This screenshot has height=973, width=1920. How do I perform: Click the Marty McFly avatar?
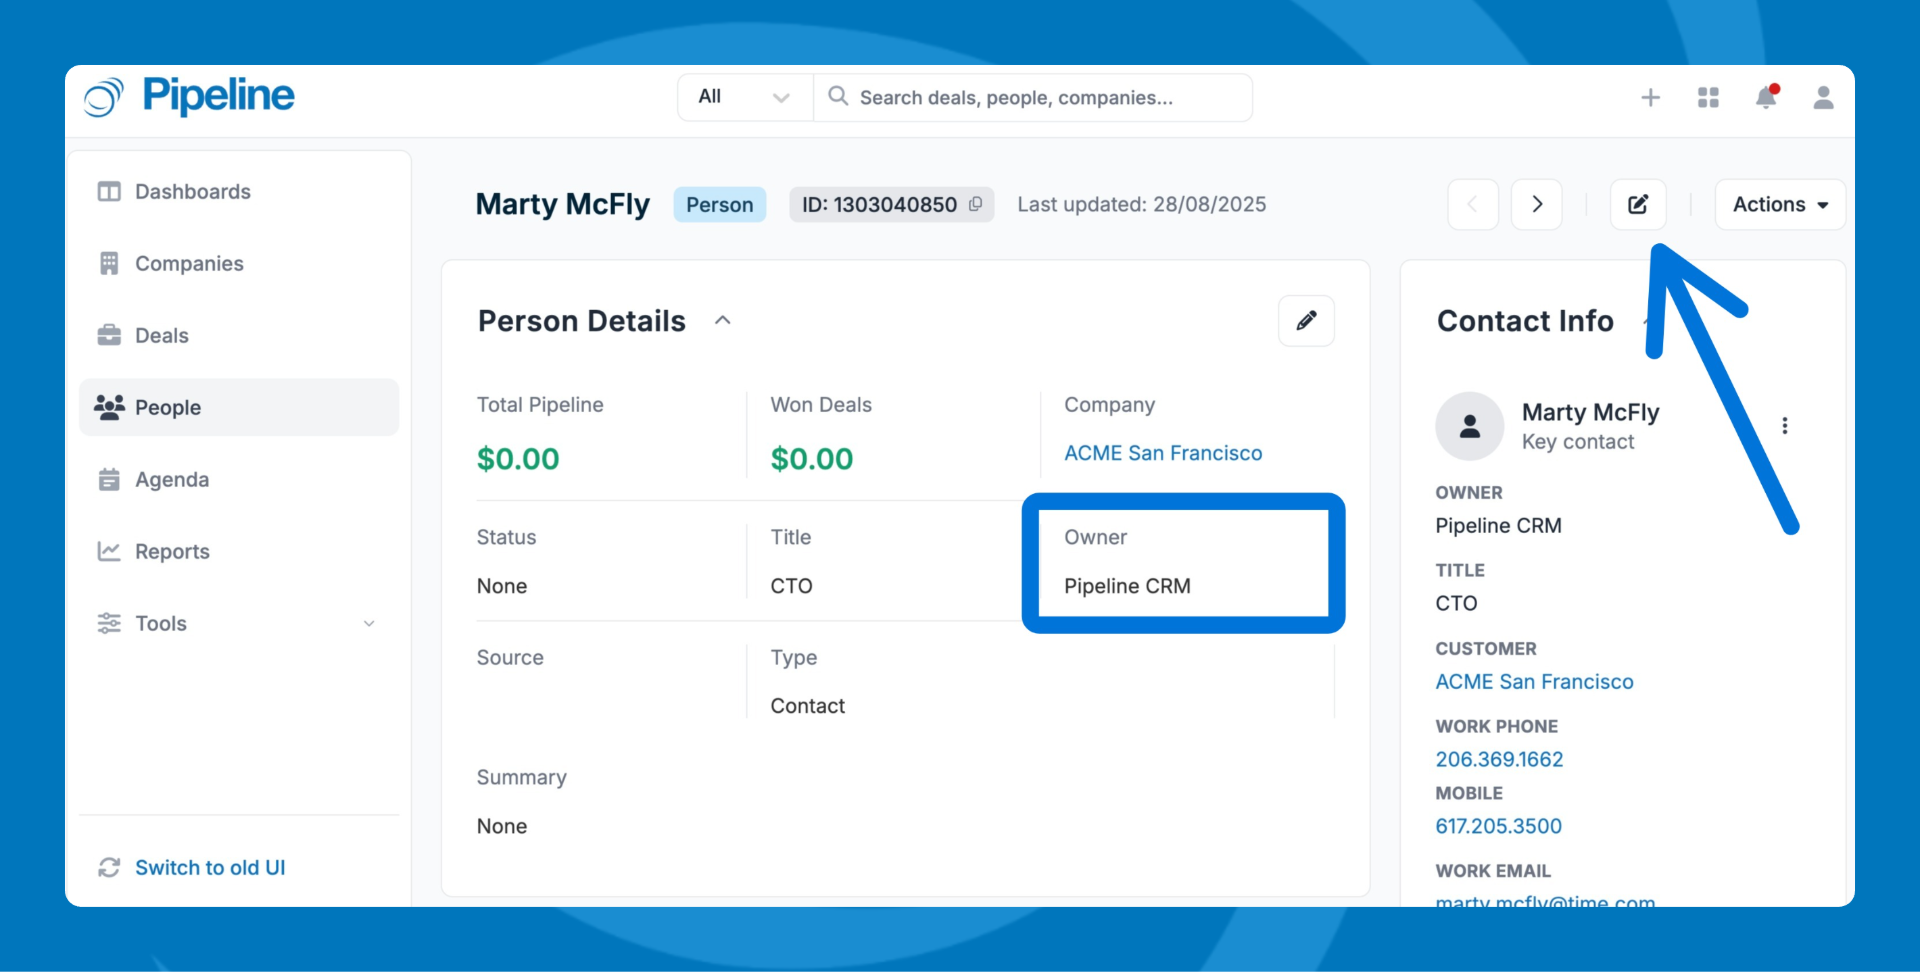point(1470,426)
